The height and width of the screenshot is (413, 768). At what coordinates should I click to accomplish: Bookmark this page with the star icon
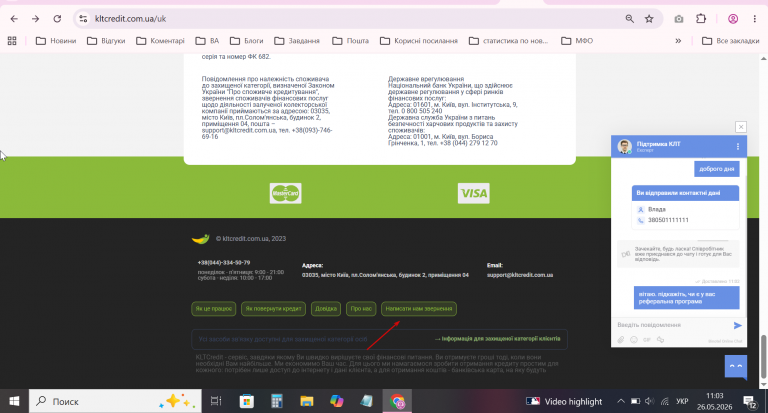tap(649, 19)
